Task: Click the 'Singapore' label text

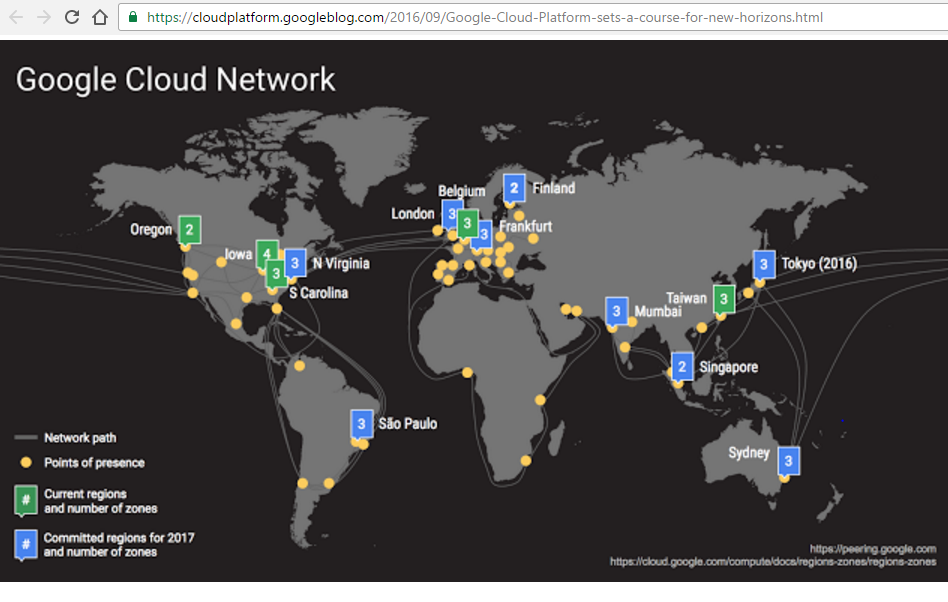Action: [x=729, y=367]
